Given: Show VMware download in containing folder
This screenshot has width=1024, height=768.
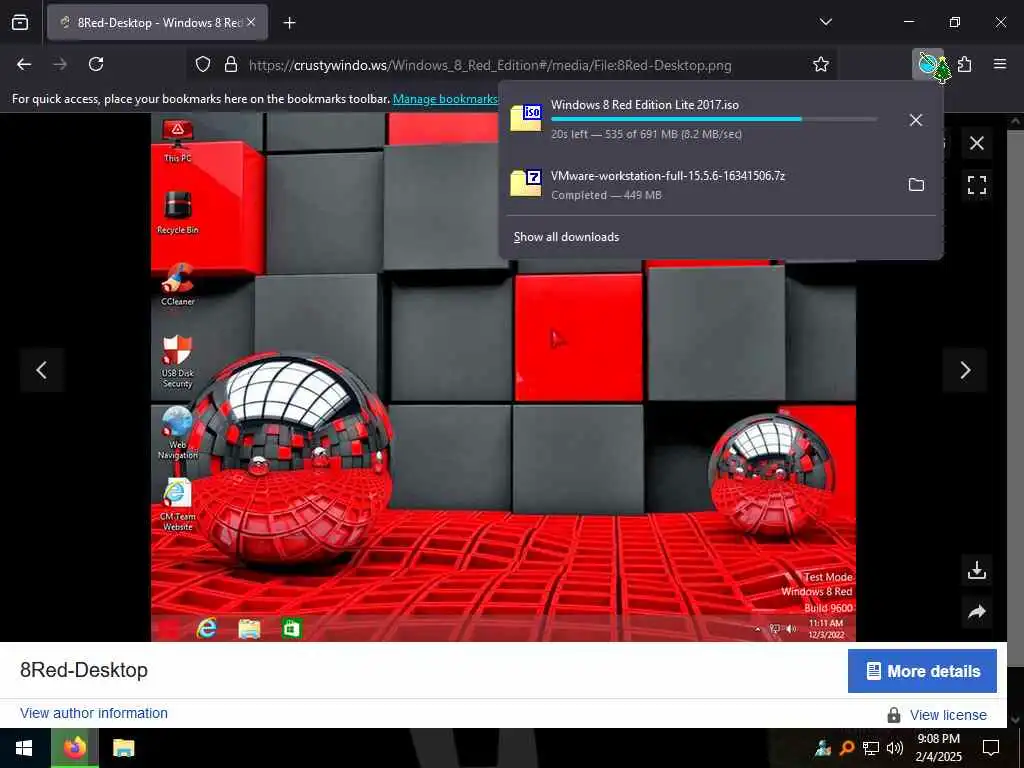Looking at the screenshot, I should click(916, 185).
